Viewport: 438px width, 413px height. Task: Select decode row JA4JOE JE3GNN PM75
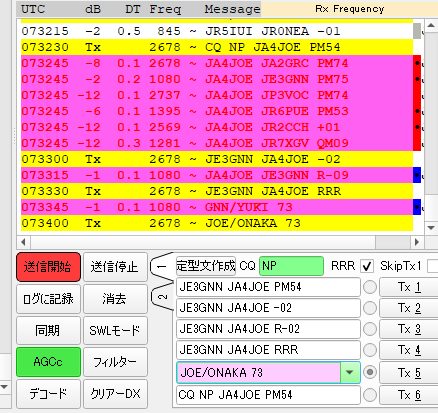(x=217, y=79)
